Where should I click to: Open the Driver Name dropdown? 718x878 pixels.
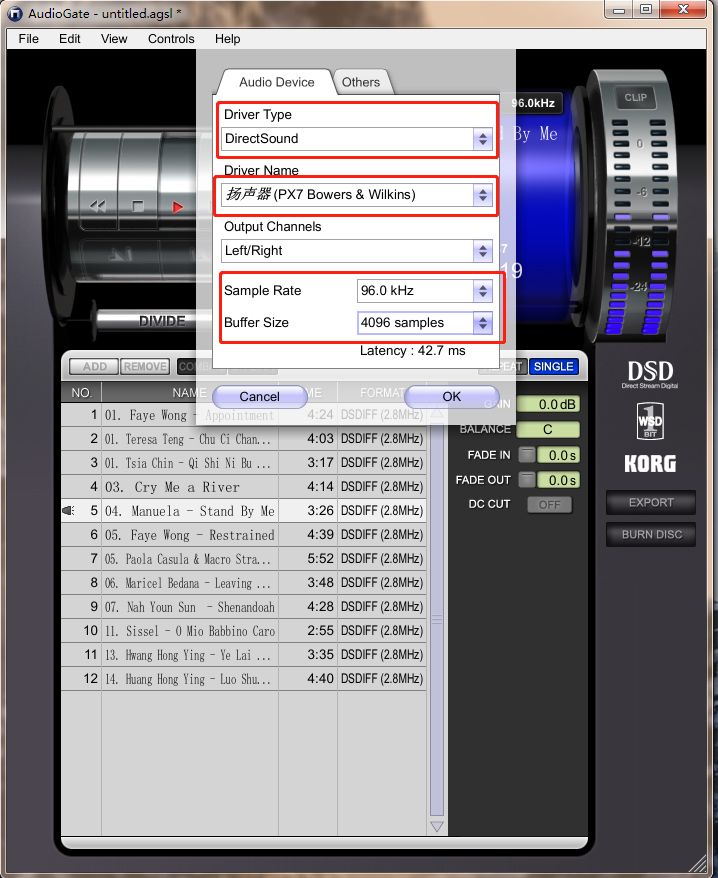[x=357, y=195]
